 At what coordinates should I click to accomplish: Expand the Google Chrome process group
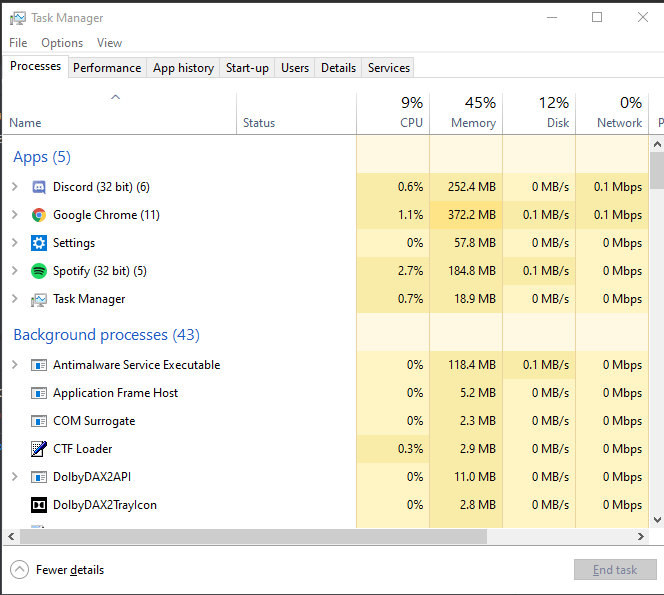[x=14, y=215]
